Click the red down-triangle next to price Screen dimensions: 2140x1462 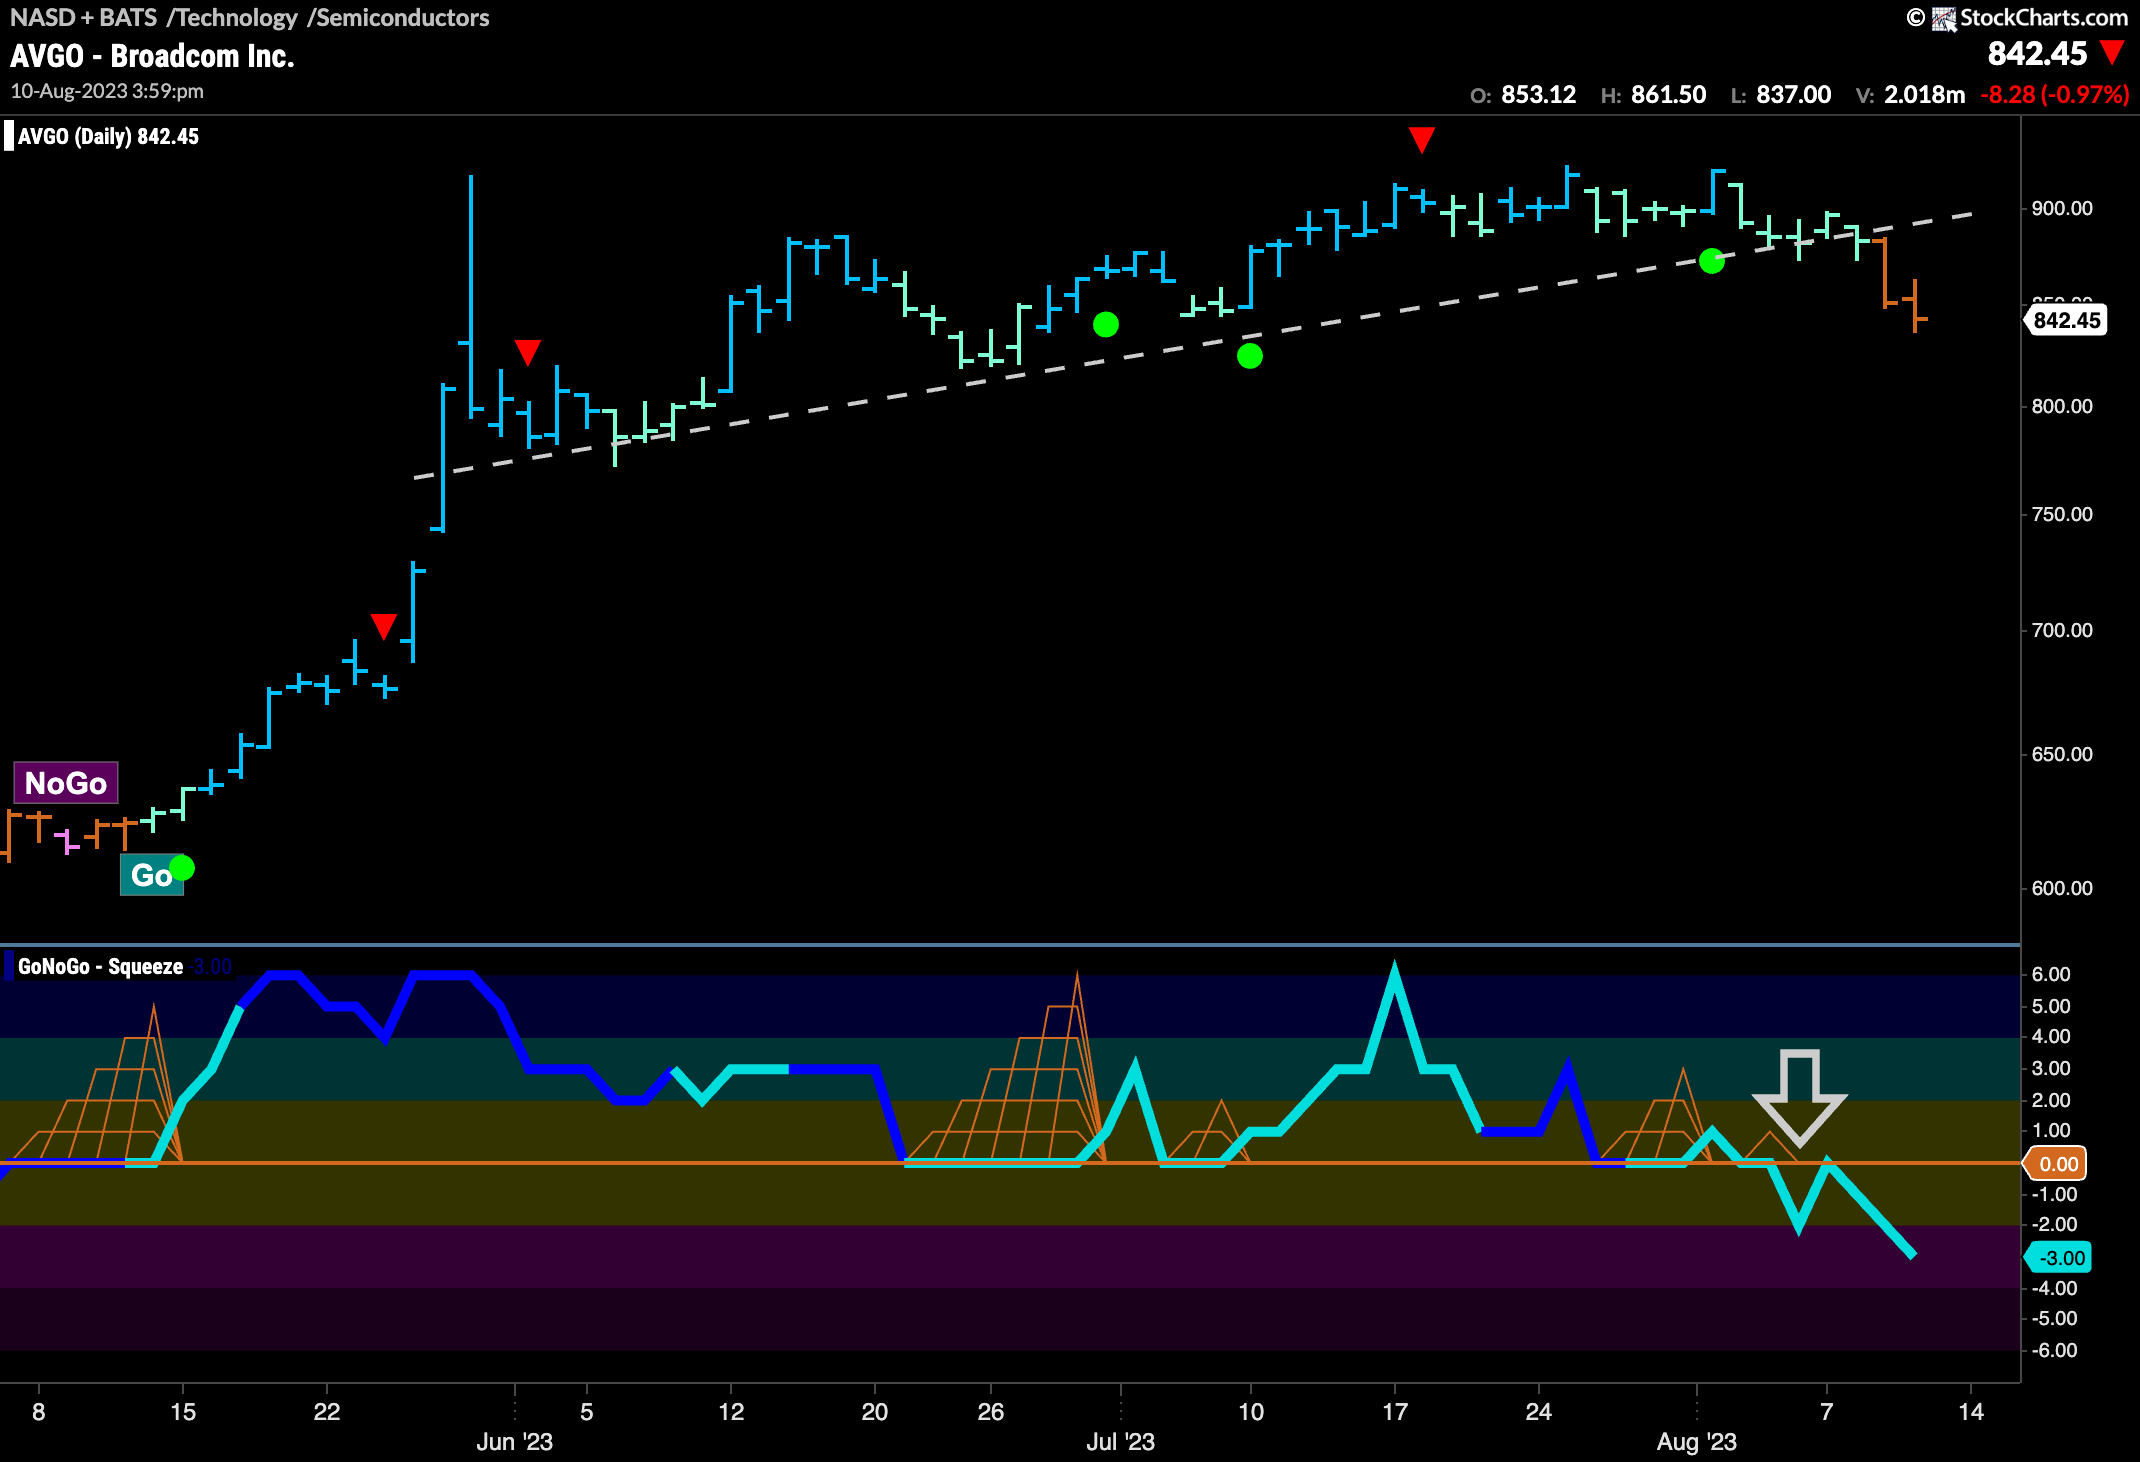tap(2112, 52)
